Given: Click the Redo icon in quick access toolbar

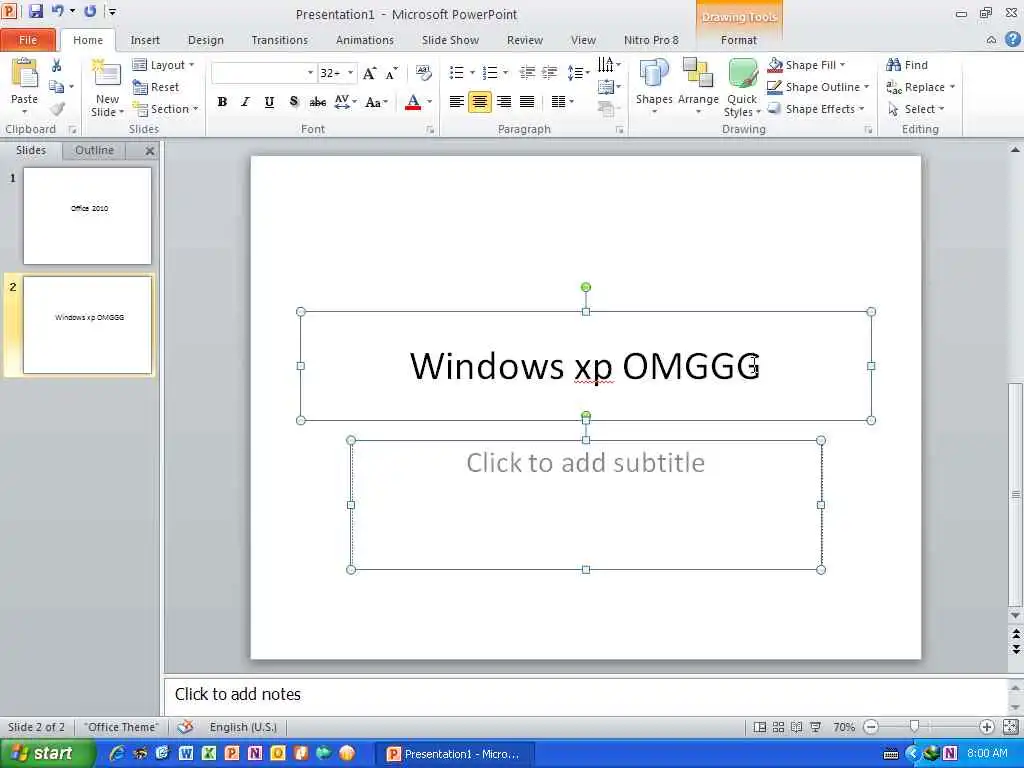Looking at the screenshot, I should (90, 11).
